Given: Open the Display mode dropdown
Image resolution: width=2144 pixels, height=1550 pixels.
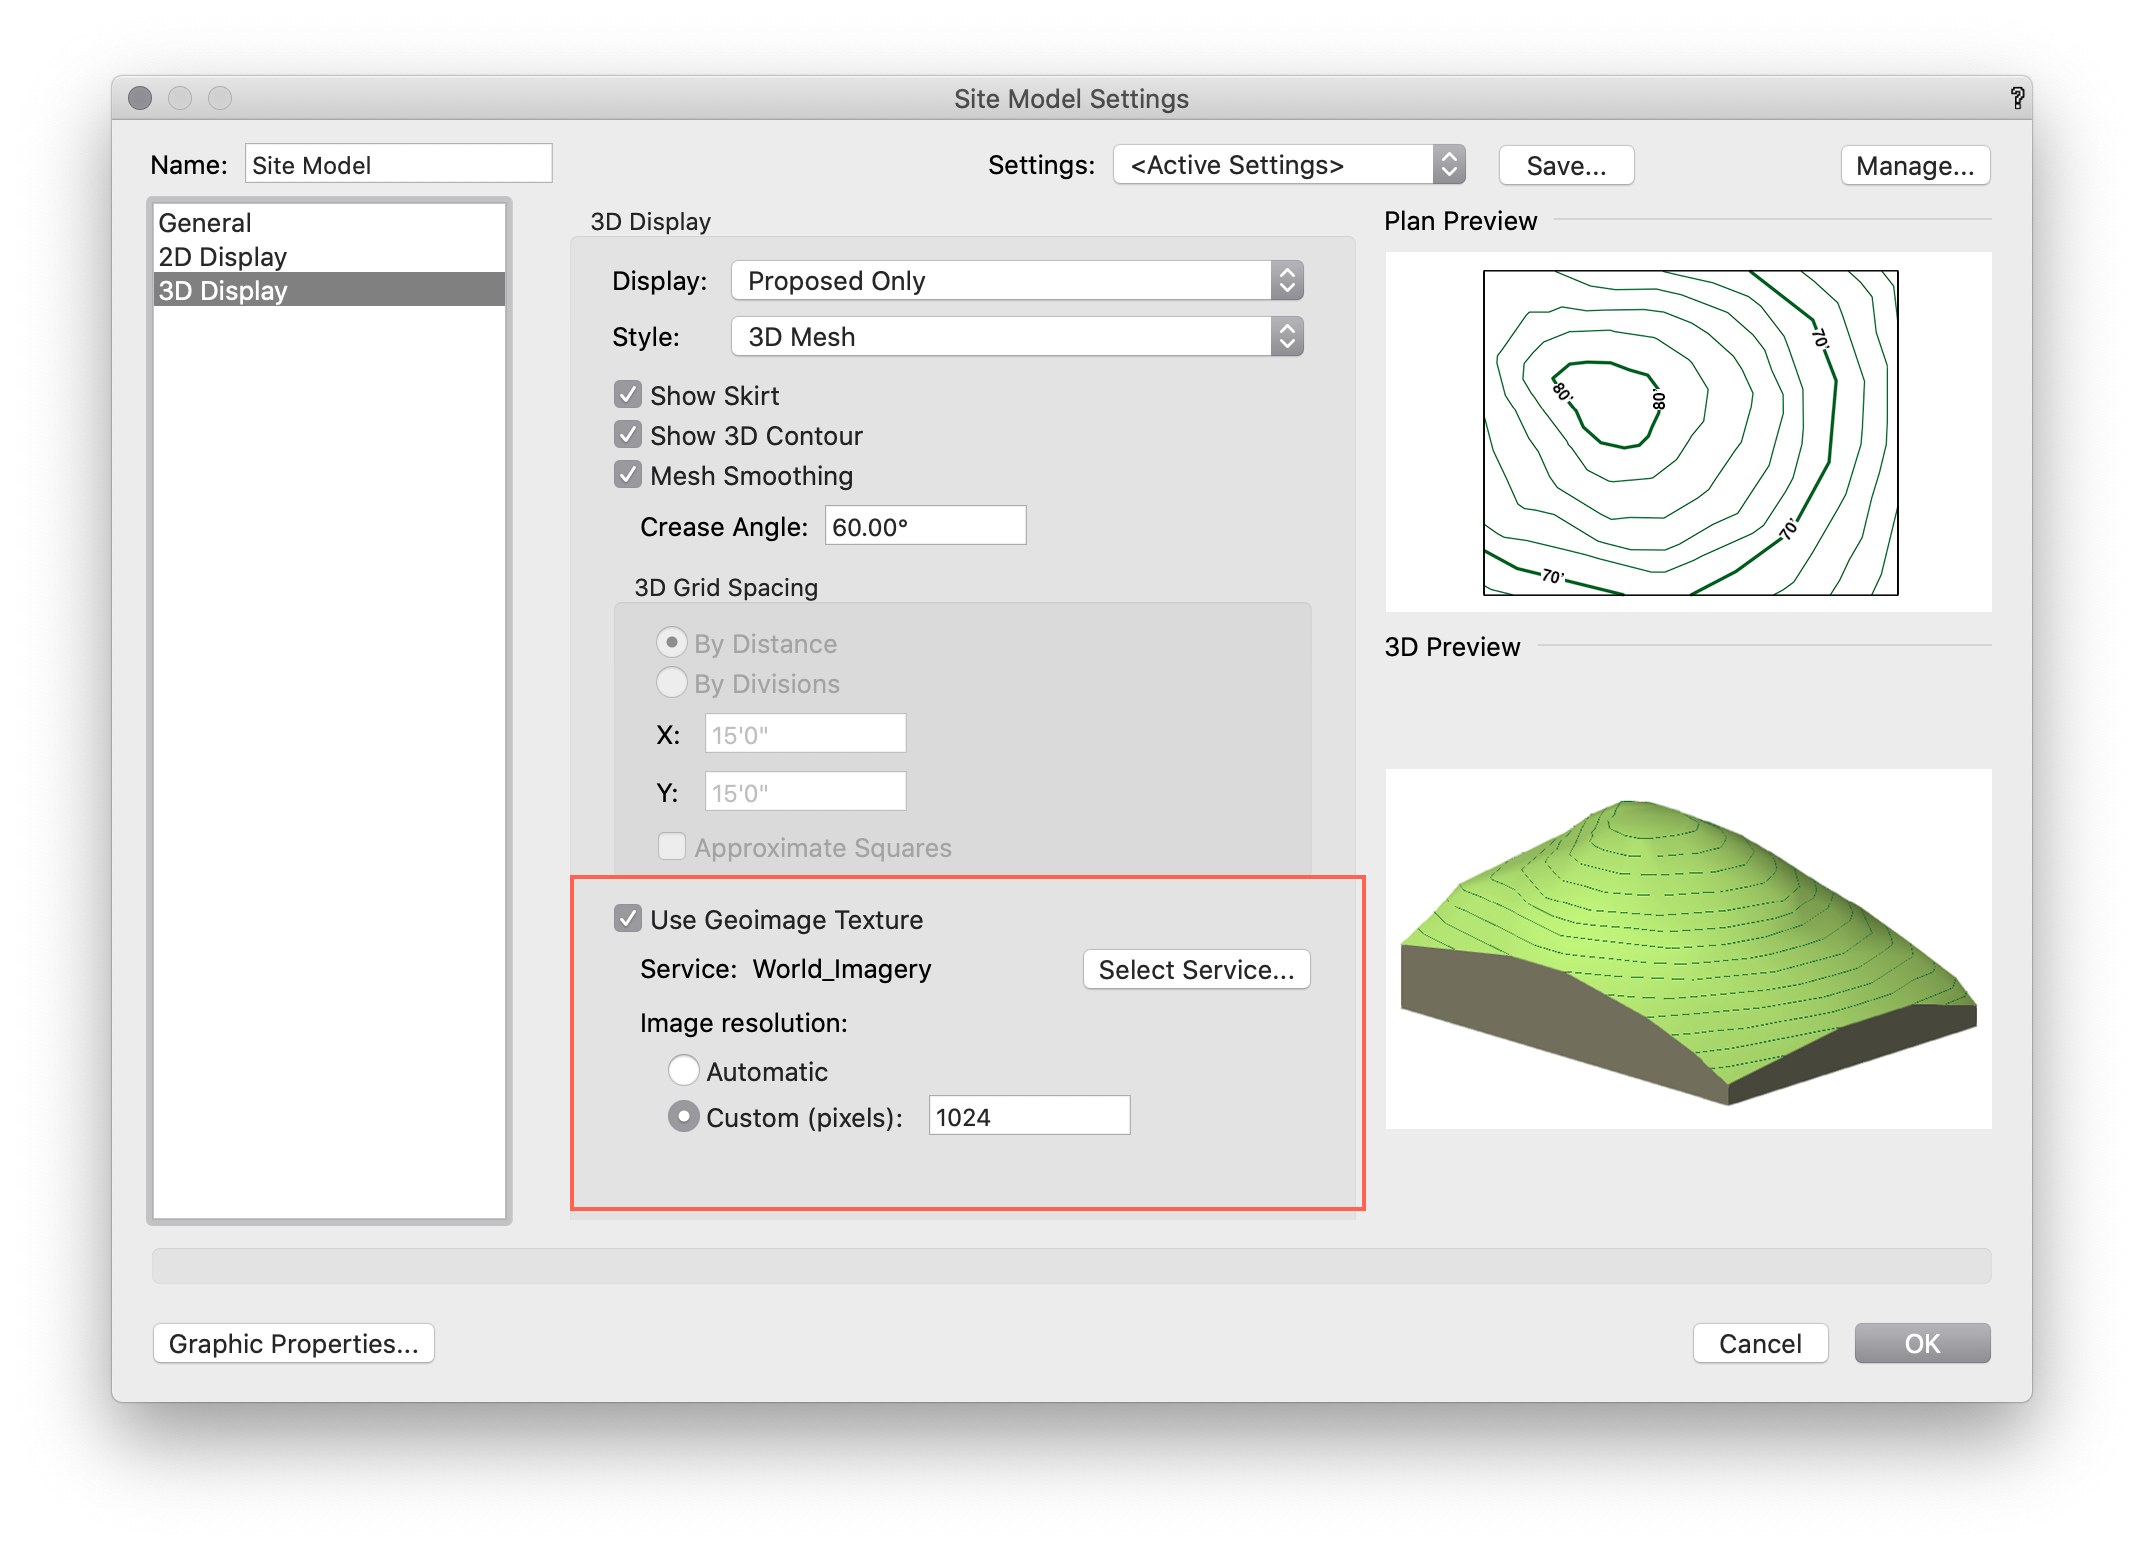Looking at the screenshot, I should click(x=1016, y=281).
